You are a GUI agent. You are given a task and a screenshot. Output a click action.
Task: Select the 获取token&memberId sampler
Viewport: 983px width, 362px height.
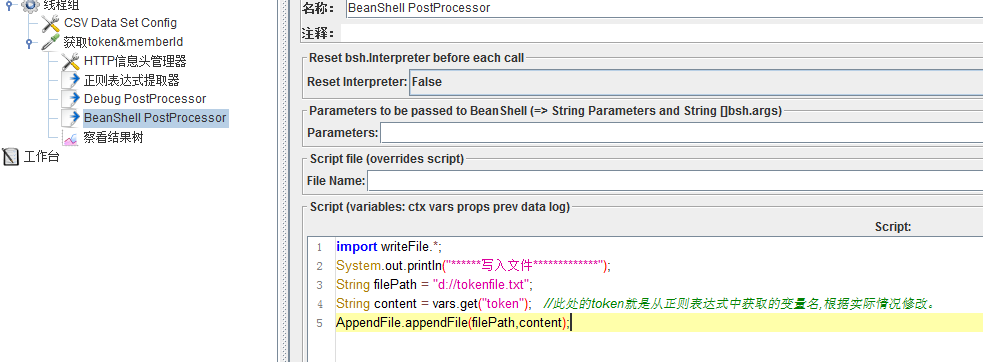pos(124,42)
